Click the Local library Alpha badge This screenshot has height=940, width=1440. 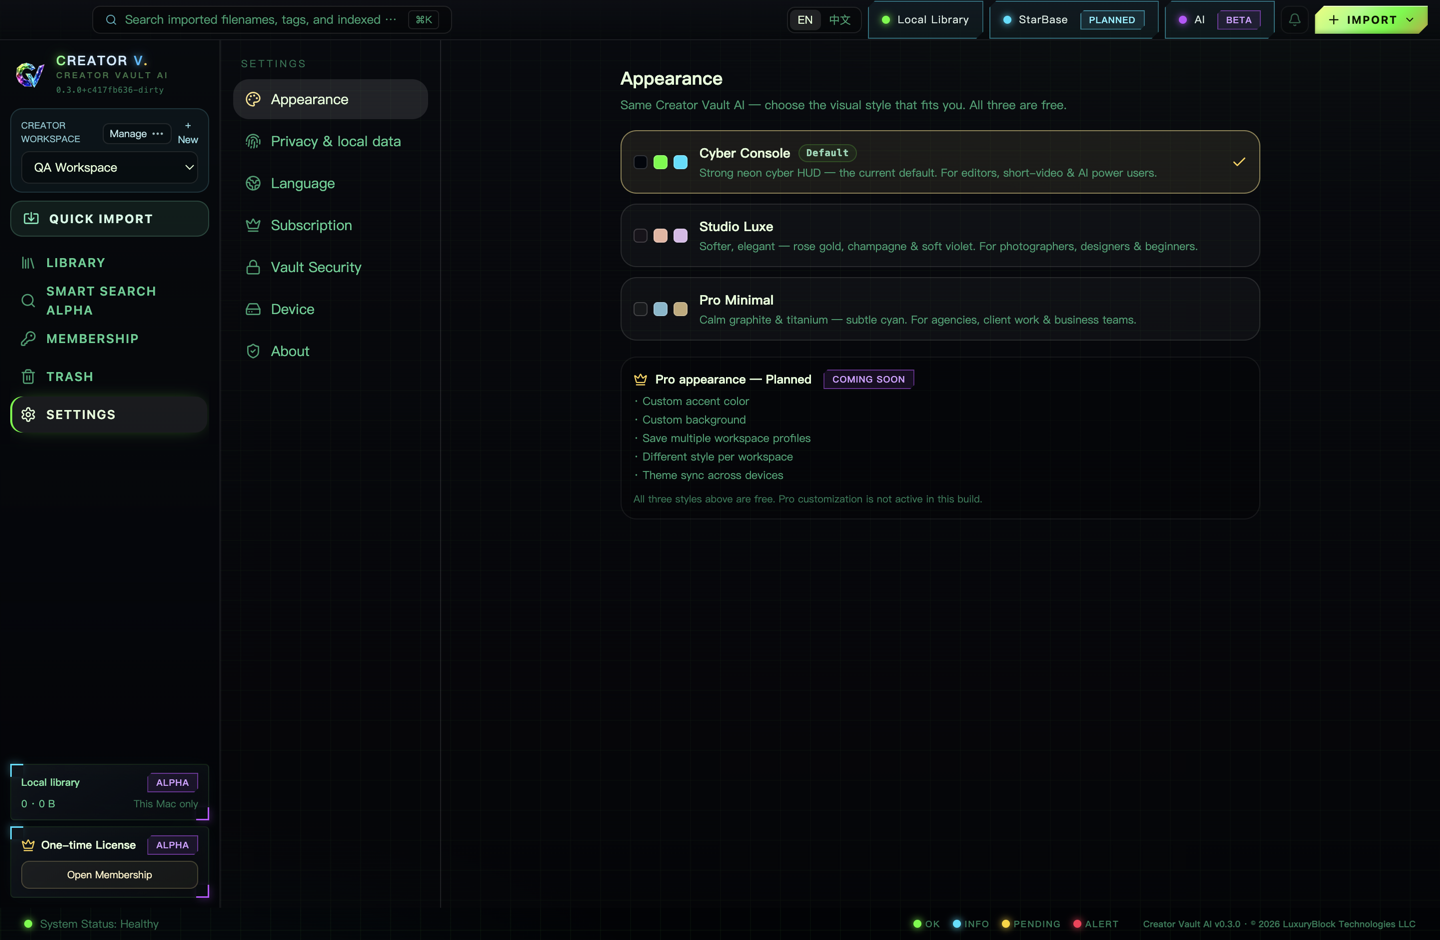pyautogui.click(x=172, y=783)
